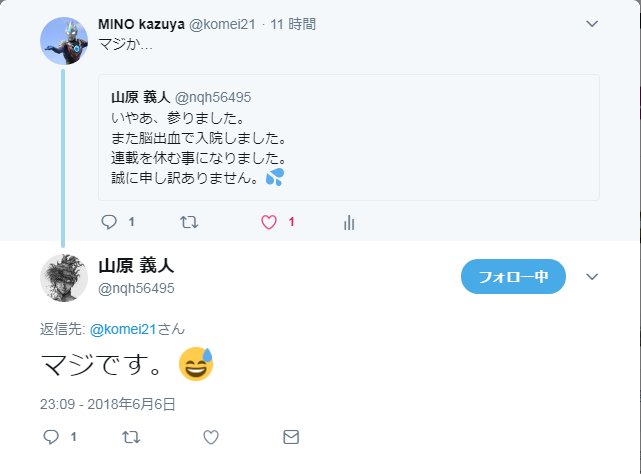Image resolution: width=641 pixels, height=474 pixels.
Task: Open MINO kazuya display name link
Action: pyautogui.click(x=139, y=23)
